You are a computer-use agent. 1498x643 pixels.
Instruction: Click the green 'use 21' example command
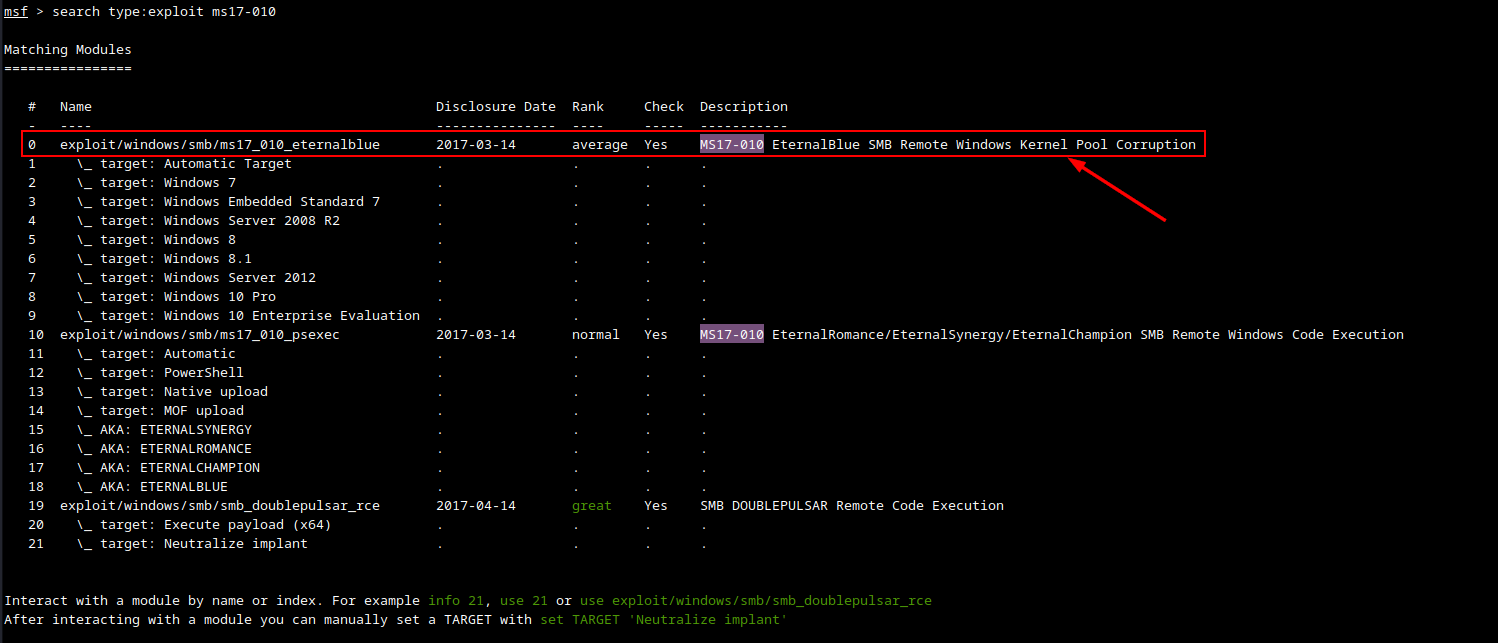coord(523,601)
